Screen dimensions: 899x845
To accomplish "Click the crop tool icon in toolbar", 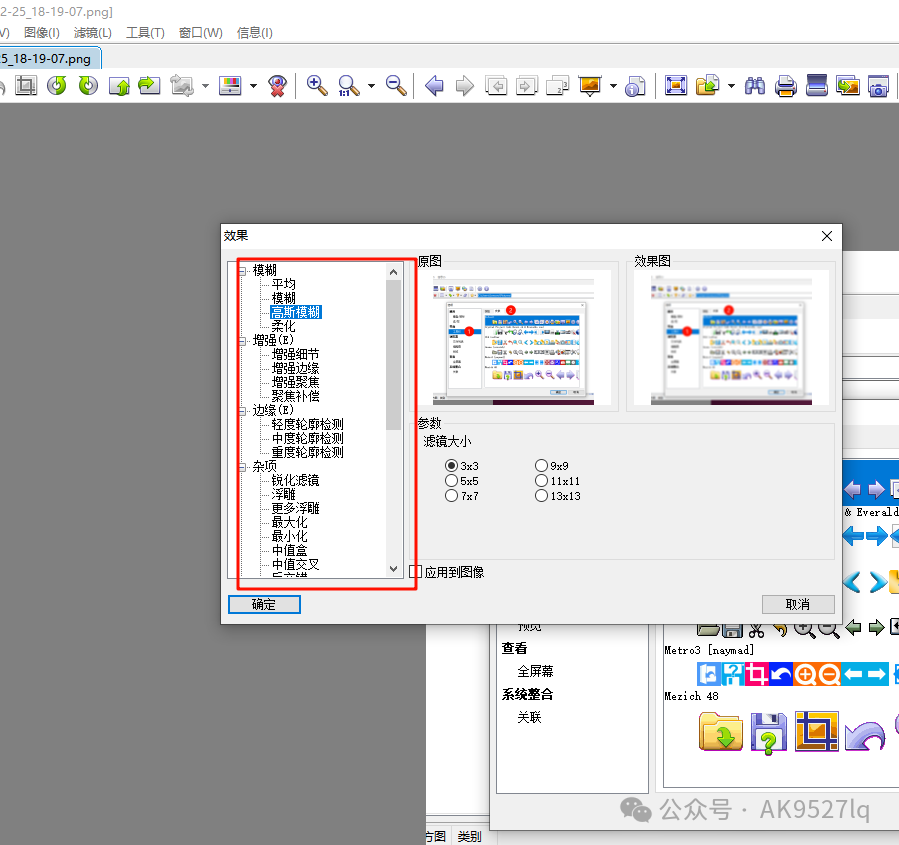I will 25,86.
